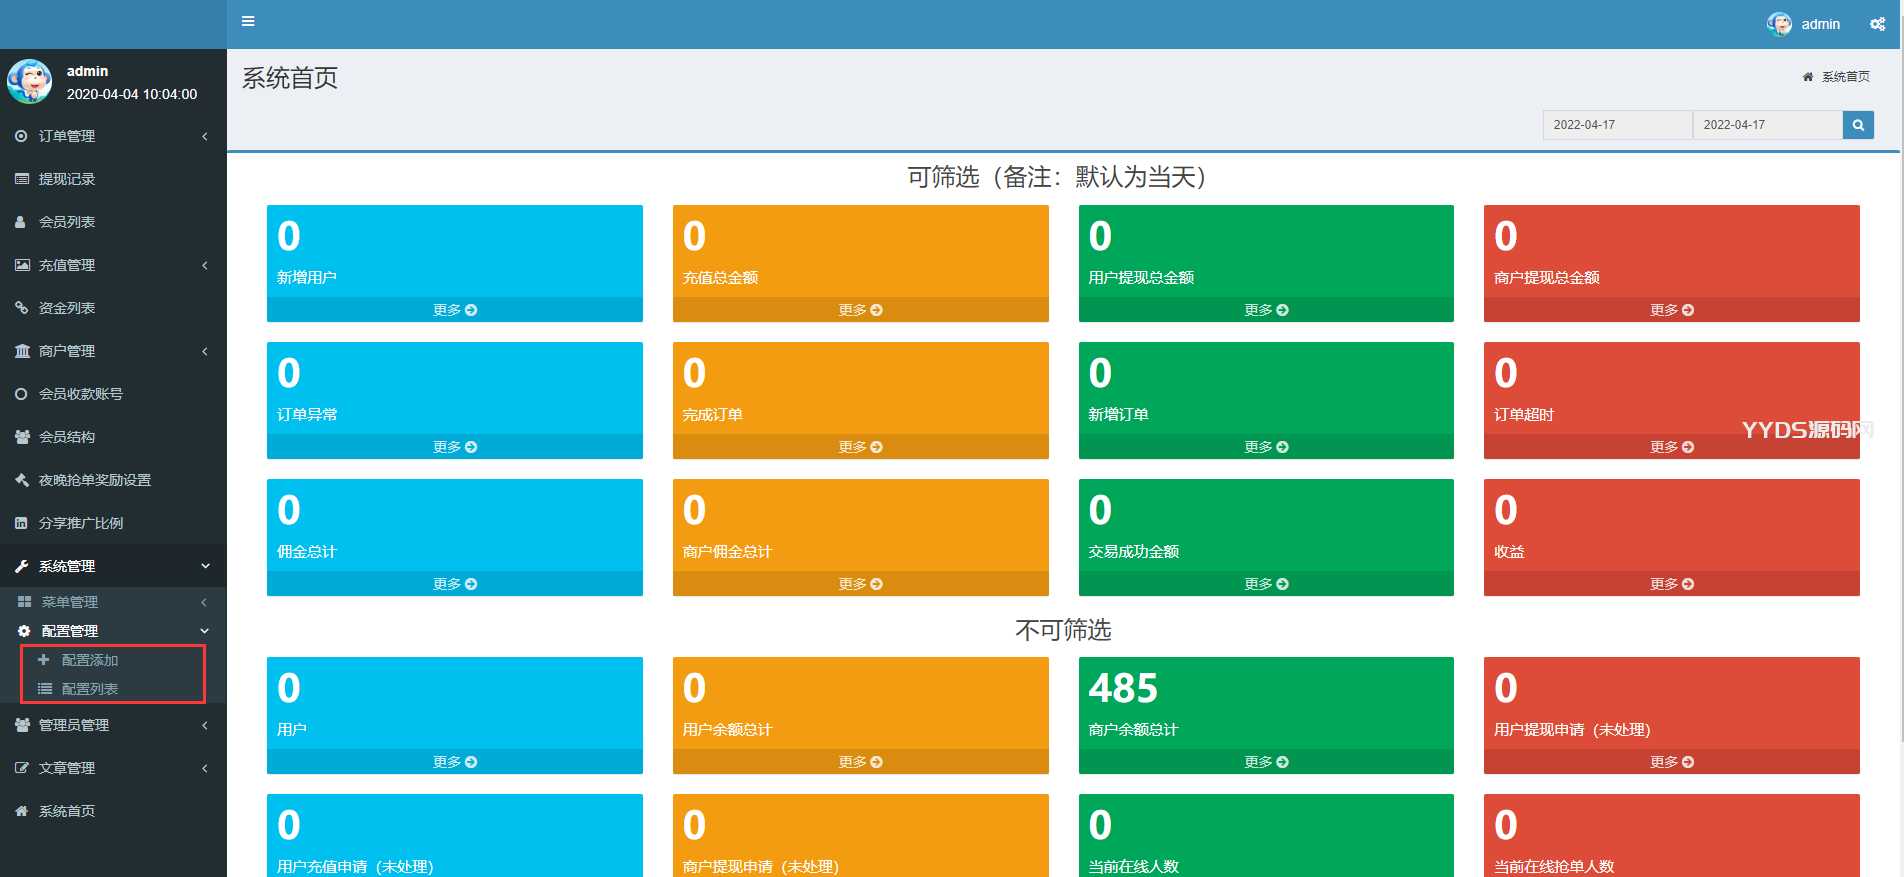Click the list icon for 配置列表

coord(44,689)
